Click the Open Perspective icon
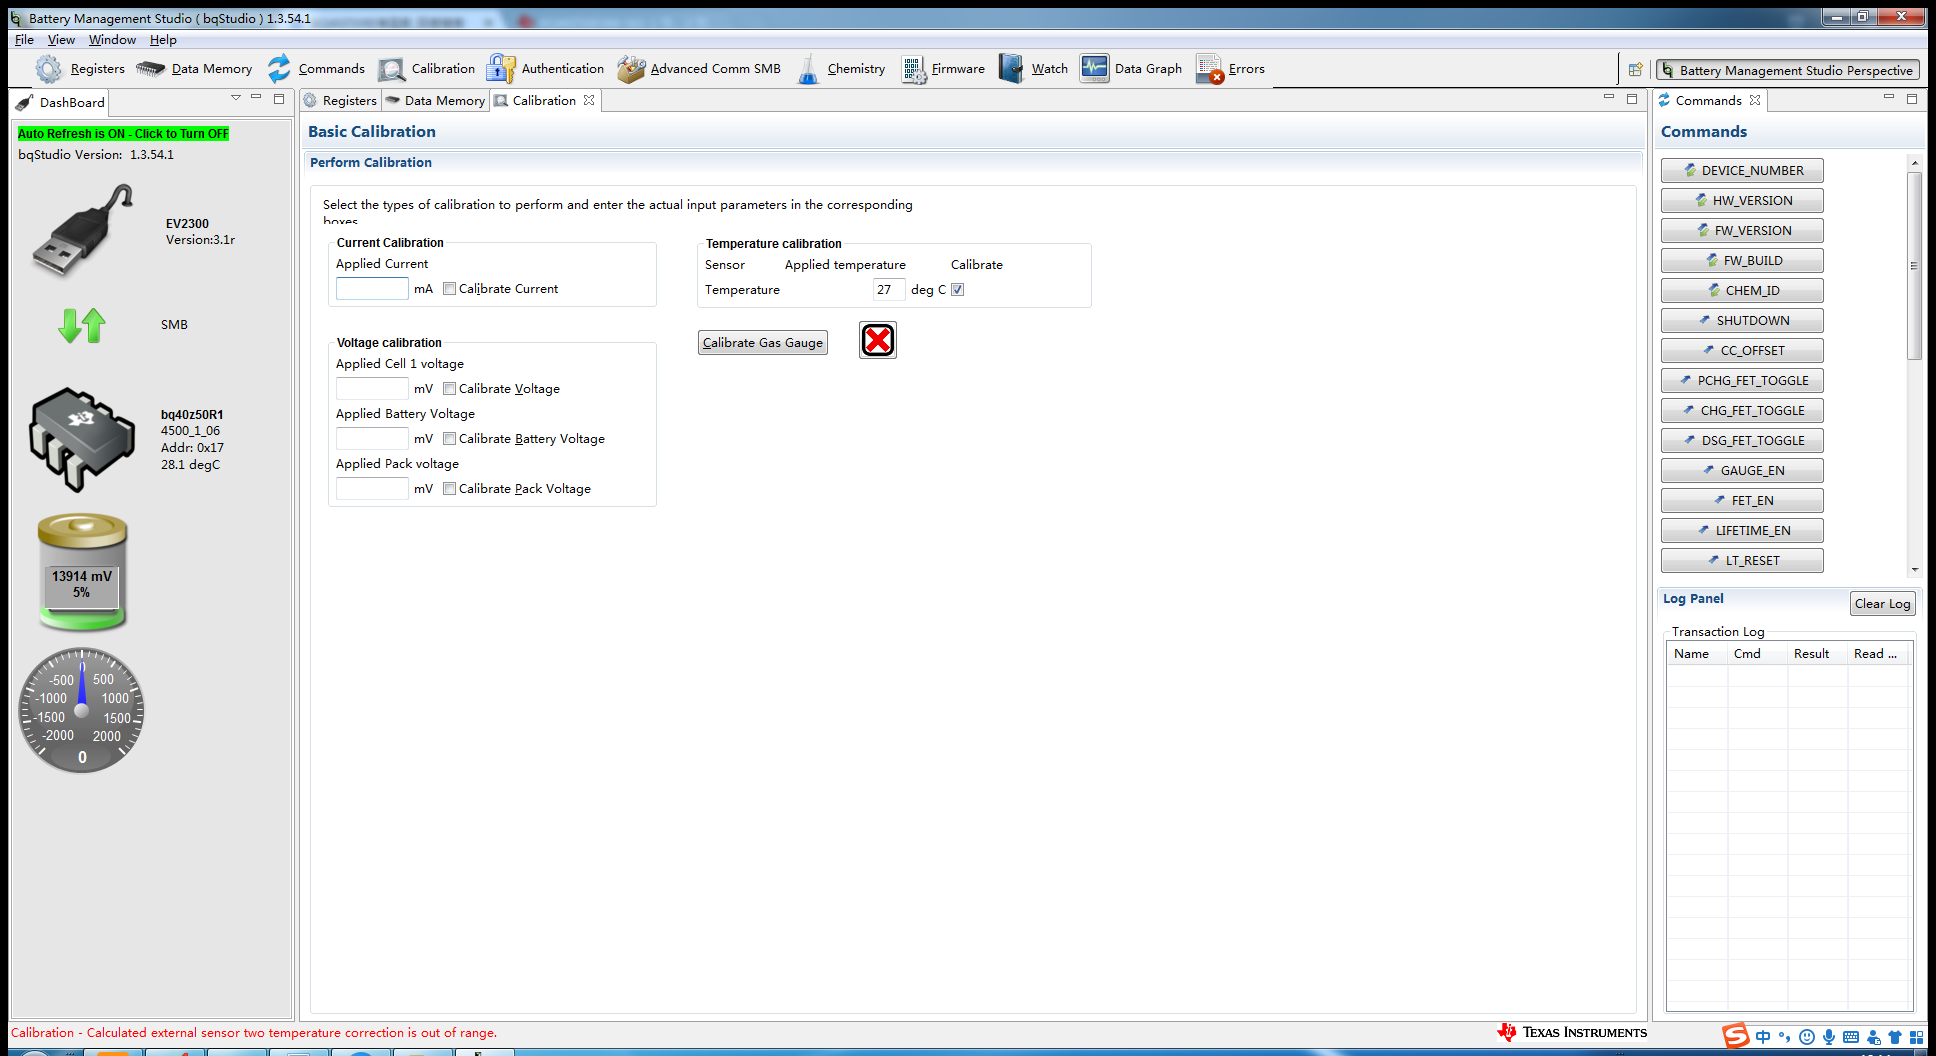1936x1056 pixels. (x=1635, y=70)
